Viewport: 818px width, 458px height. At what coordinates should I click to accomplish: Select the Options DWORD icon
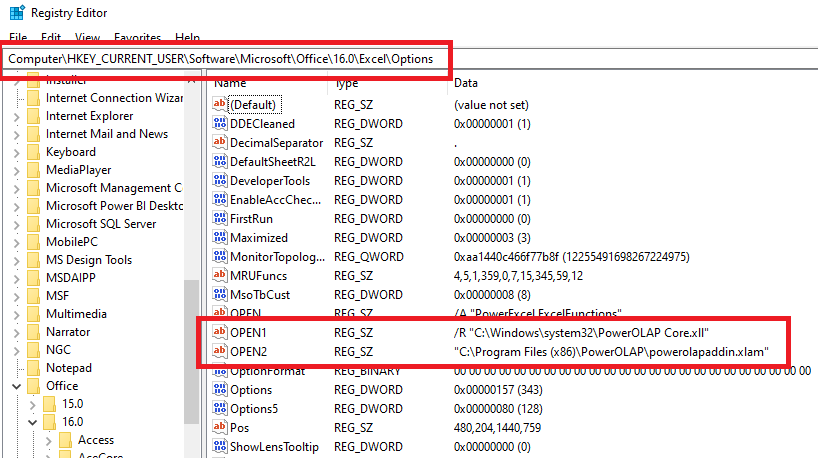coord(220,389)
